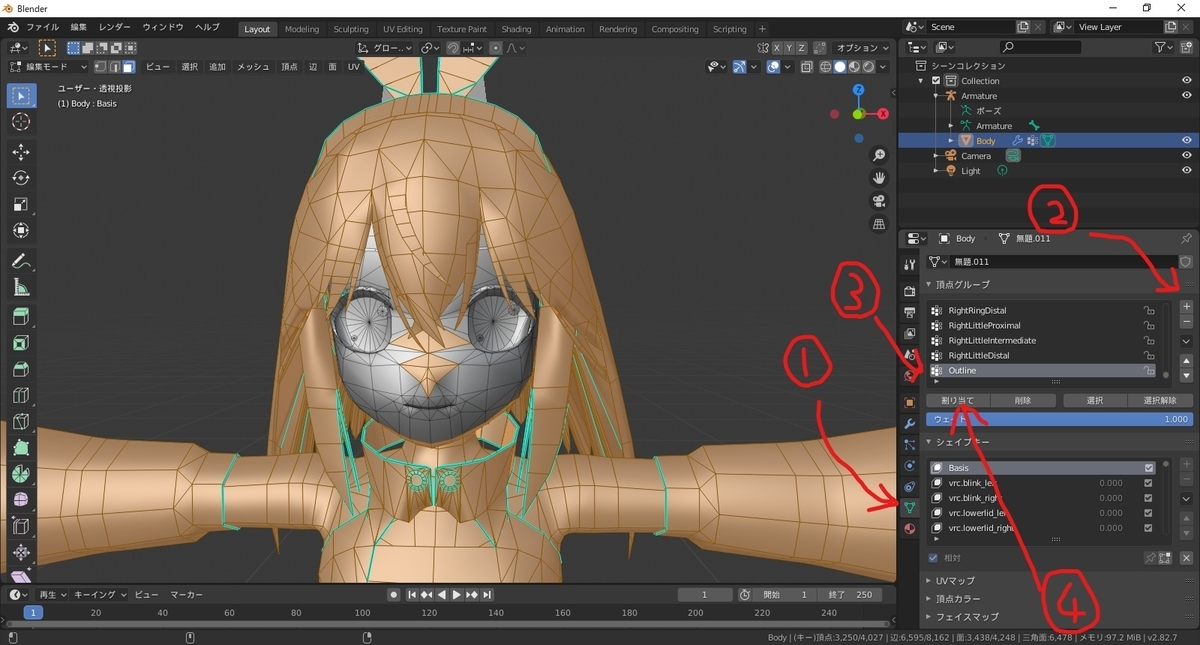Add a new vertex group with plus
1200x645 pixels.
tap(1186, 307)
